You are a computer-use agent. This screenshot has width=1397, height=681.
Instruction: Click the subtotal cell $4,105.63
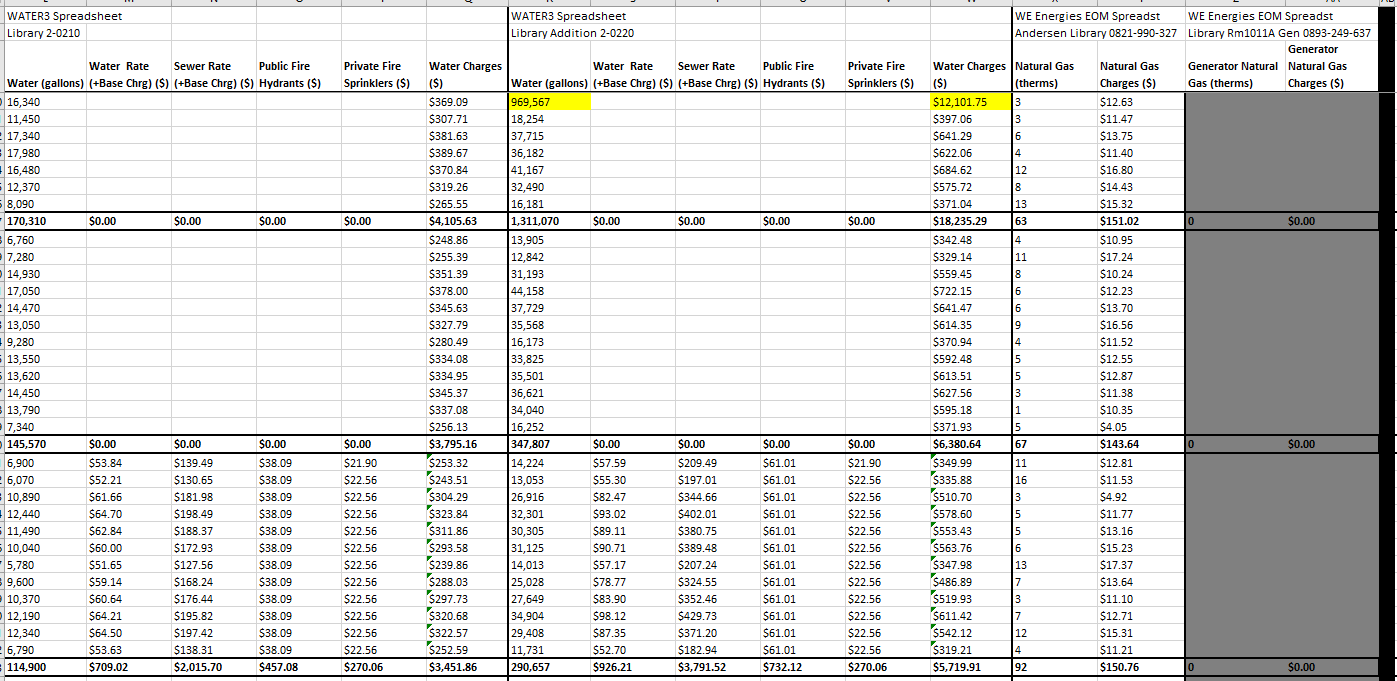coord(467,221)
